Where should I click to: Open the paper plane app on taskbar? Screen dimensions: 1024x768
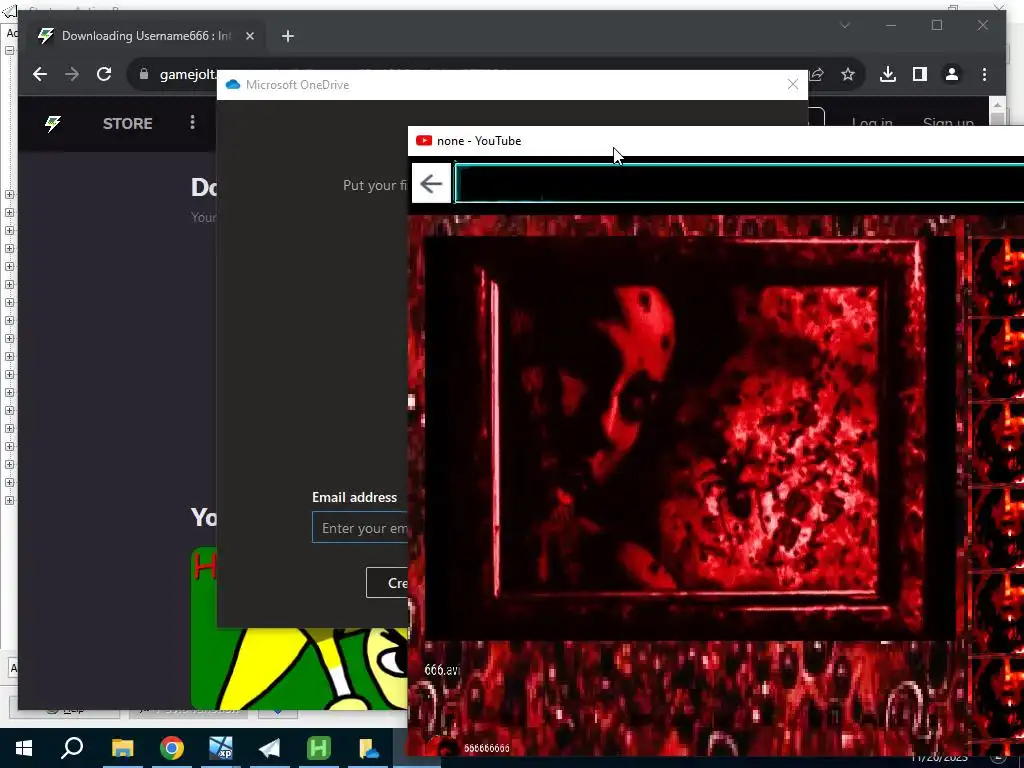(270, 748)
